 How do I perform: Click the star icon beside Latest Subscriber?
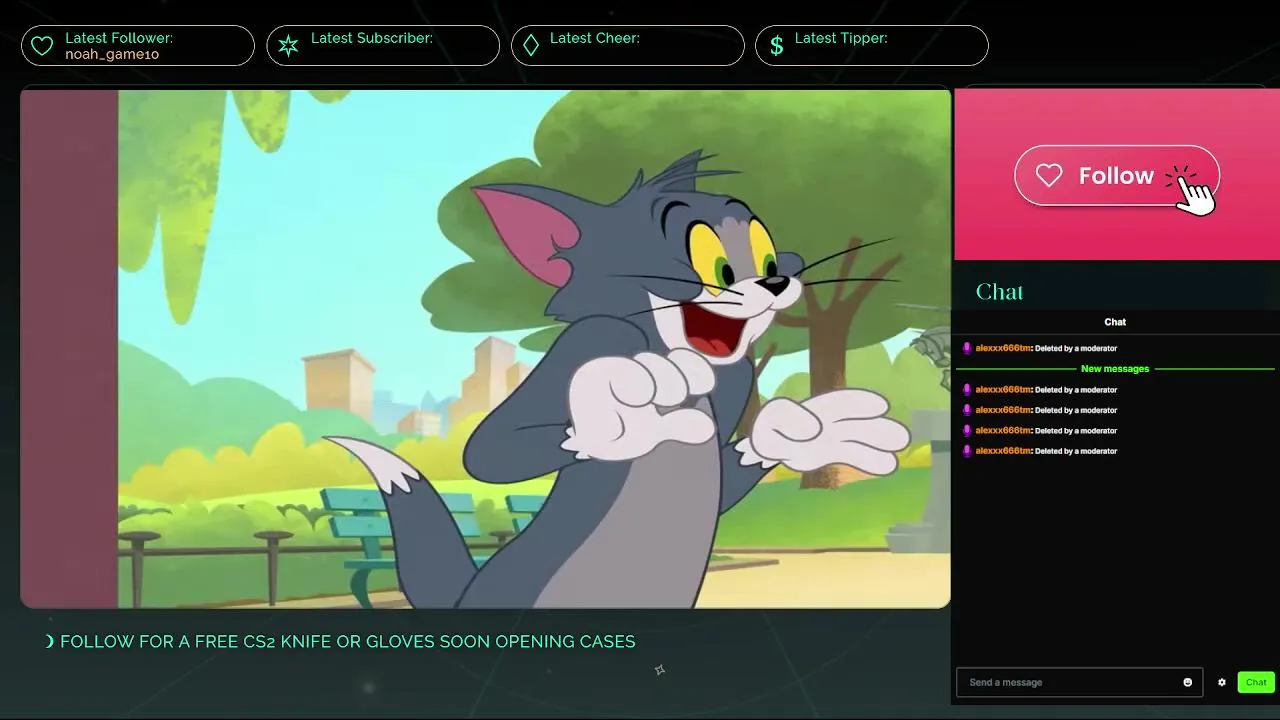point(288,46)
